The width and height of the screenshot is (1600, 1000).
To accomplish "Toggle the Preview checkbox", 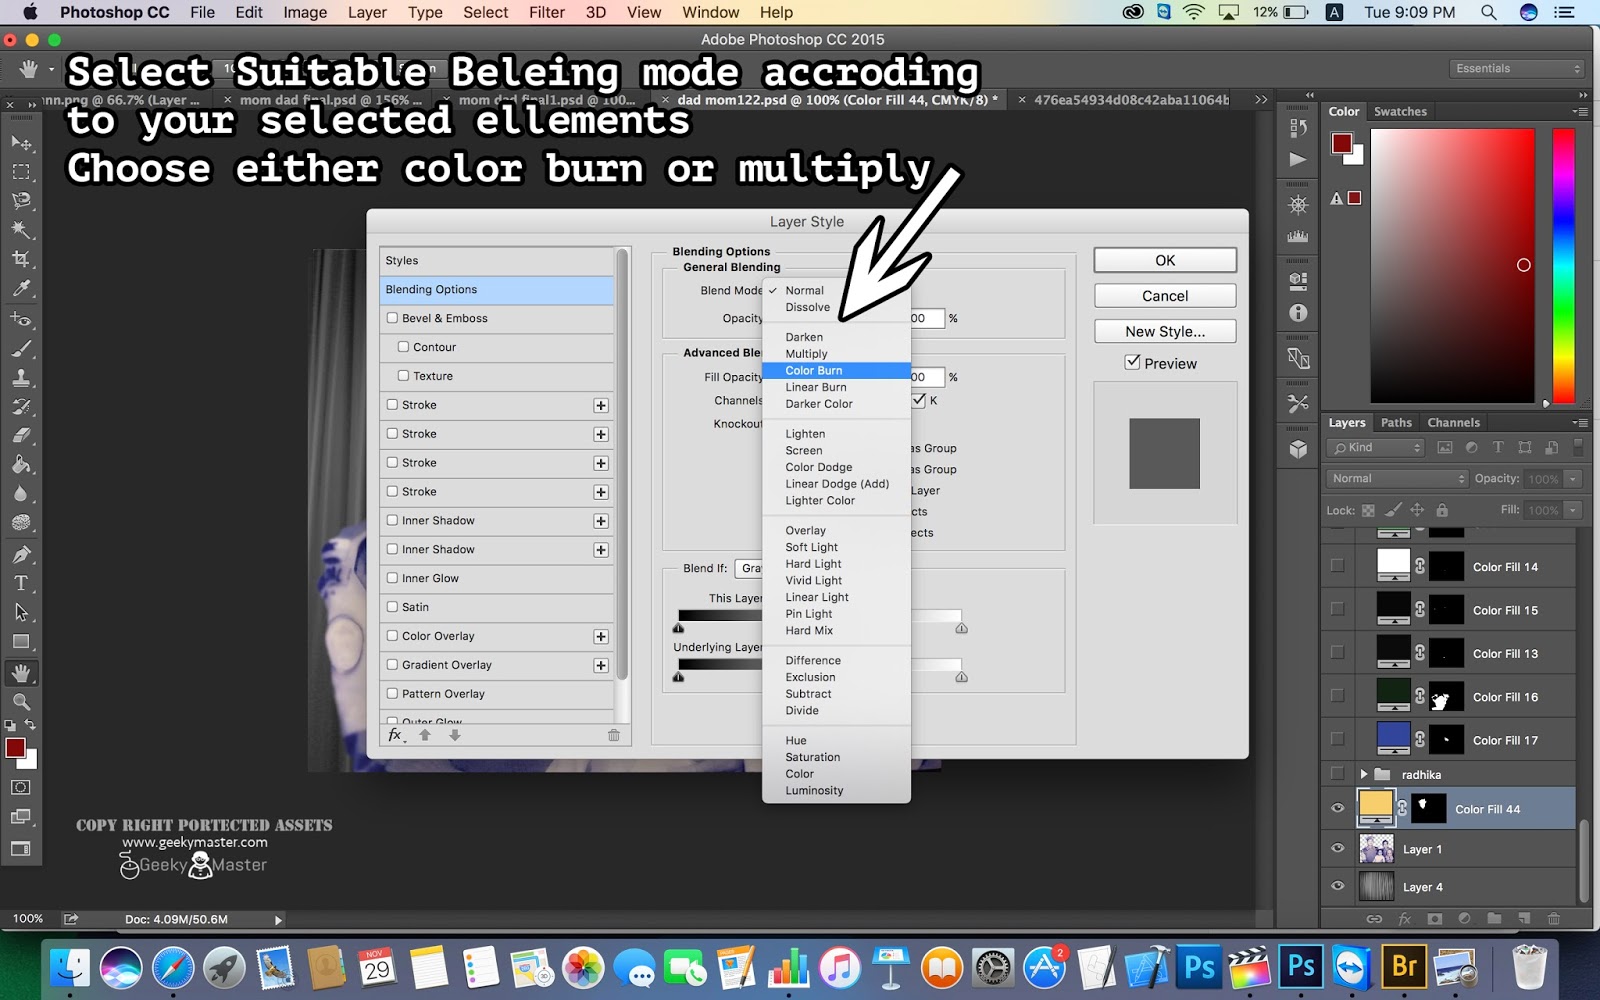I will pyautogui.click(x=1132, y=362).
